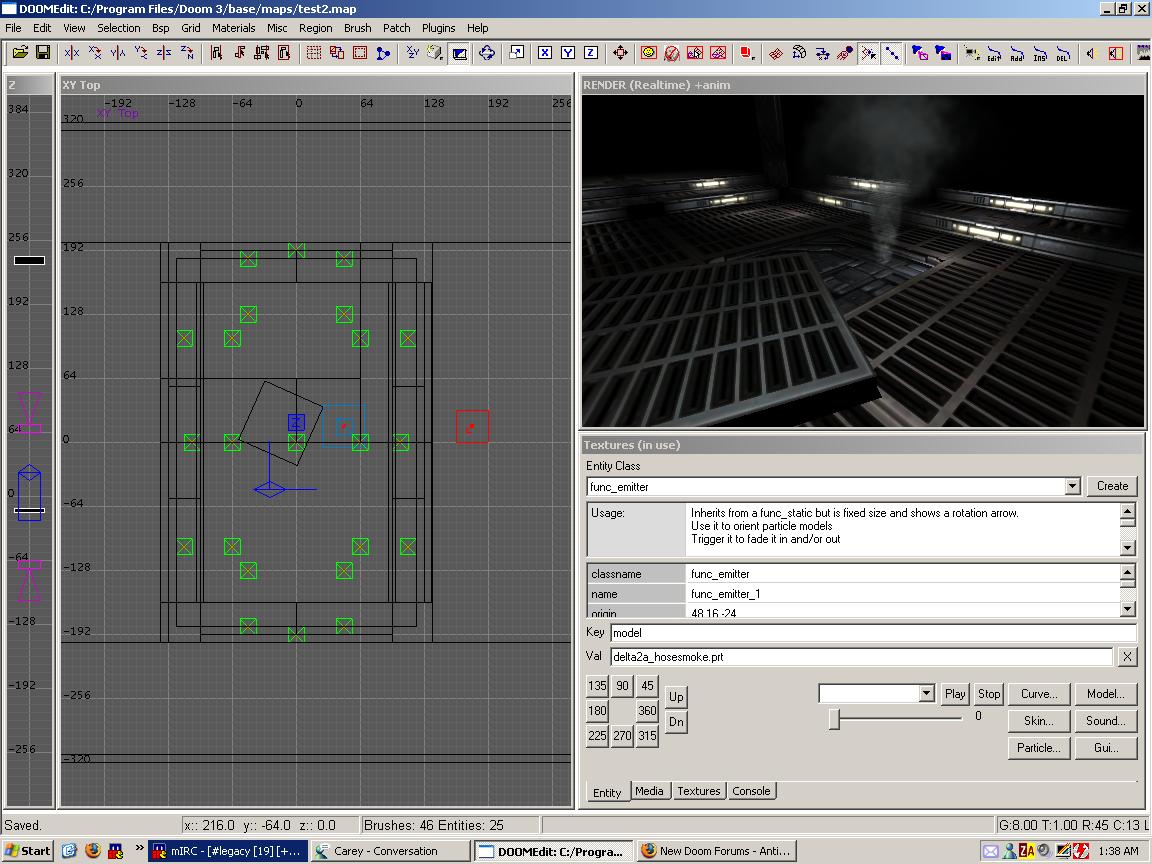
Task: Rotate selection around the X axis
Action: pos(95,53)
